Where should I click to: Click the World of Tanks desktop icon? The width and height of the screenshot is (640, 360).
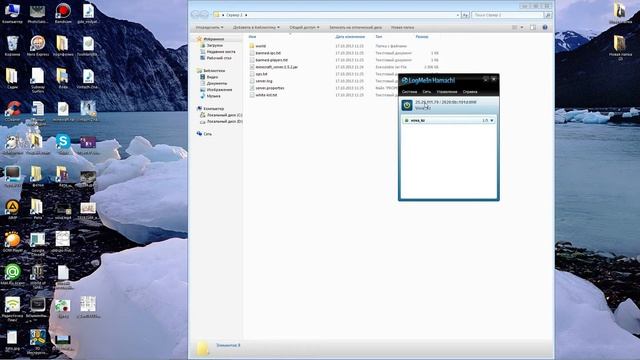coord(37,276)
